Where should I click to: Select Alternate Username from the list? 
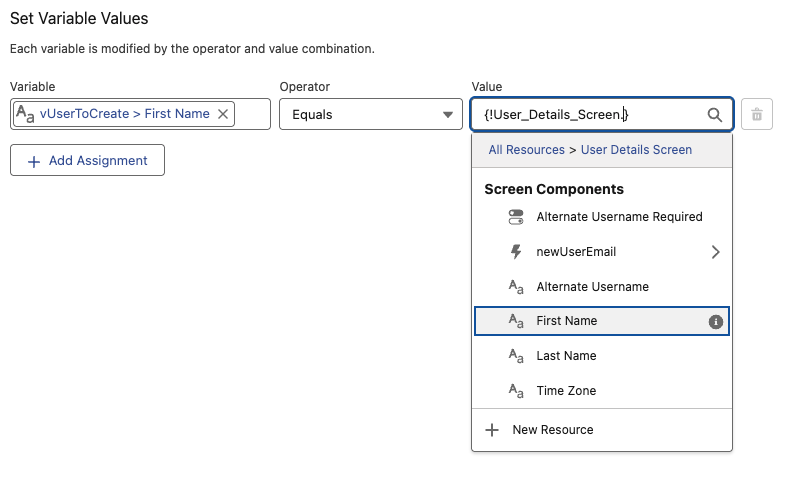(592, 287)
